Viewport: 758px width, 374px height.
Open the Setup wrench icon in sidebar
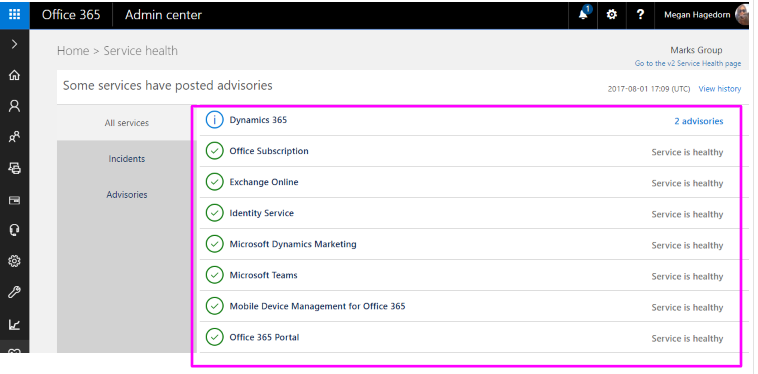[15, 292]
